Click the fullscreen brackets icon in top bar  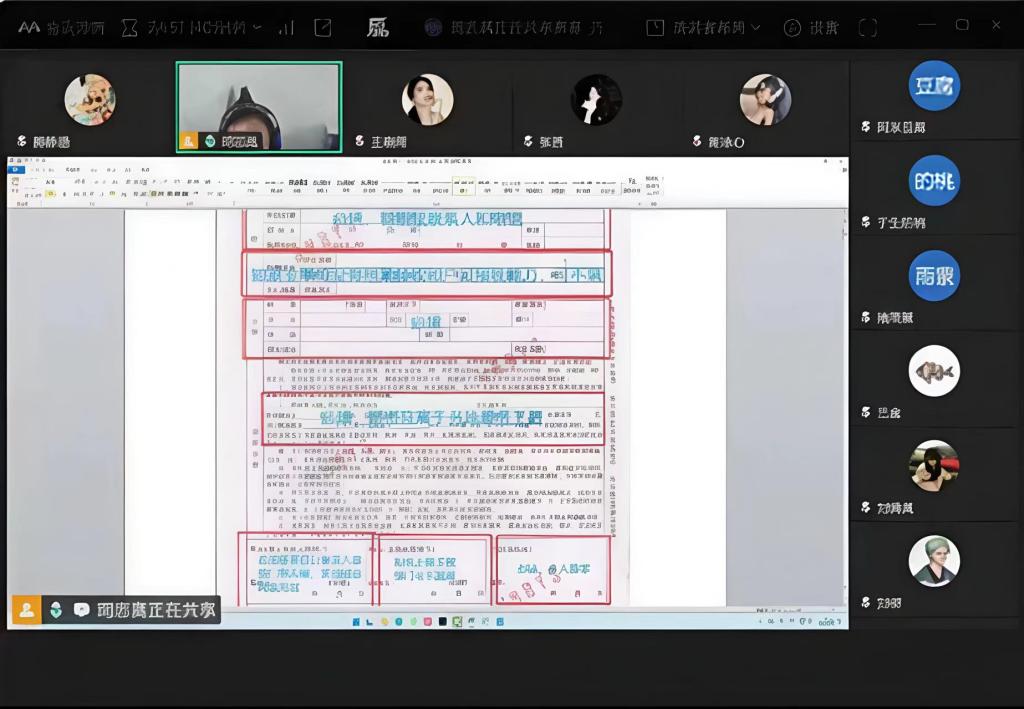coord(868,28)
